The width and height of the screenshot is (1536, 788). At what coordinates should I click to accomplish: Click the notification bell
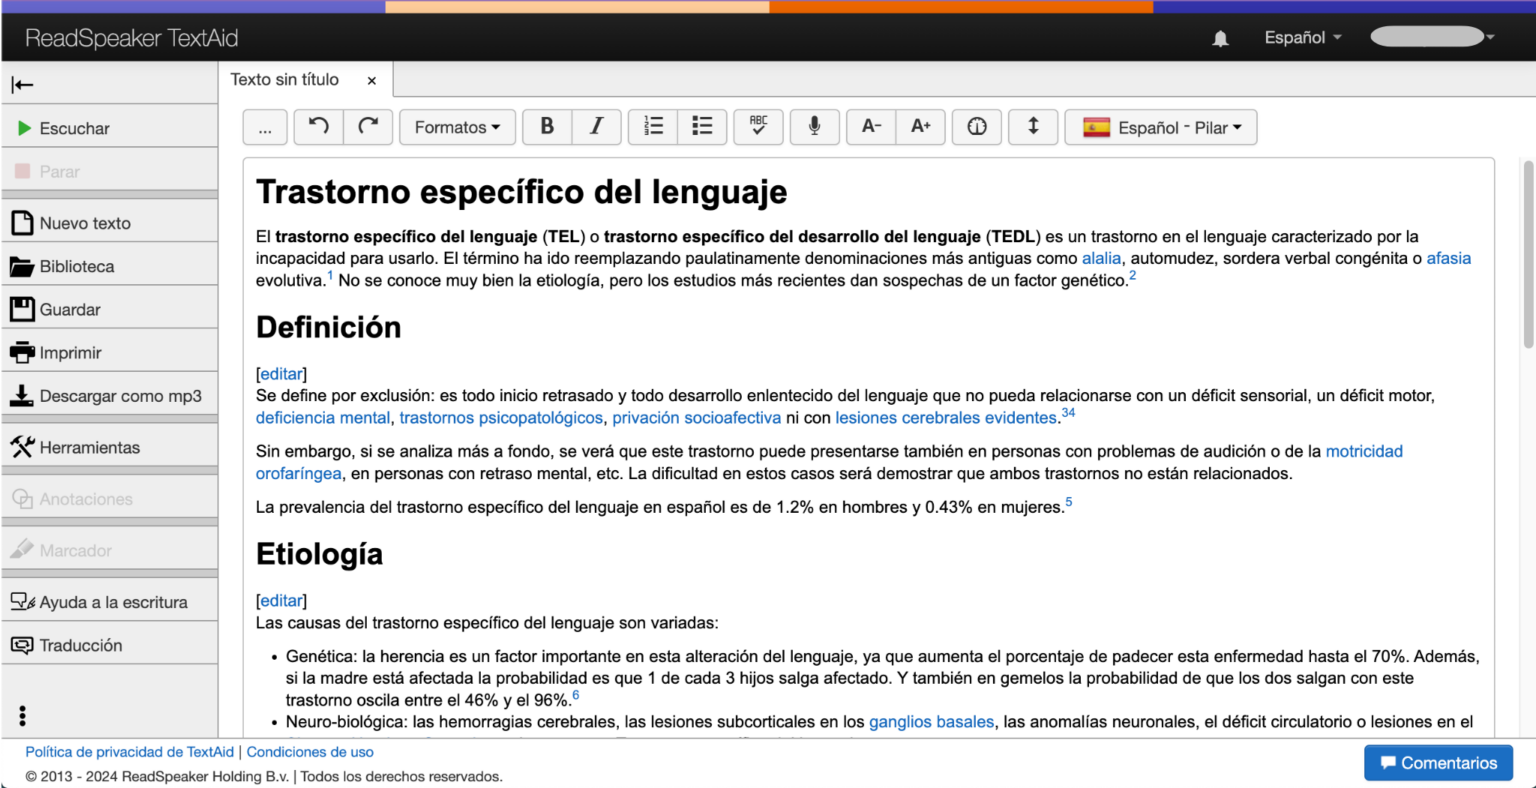[x=1220, y=37]
